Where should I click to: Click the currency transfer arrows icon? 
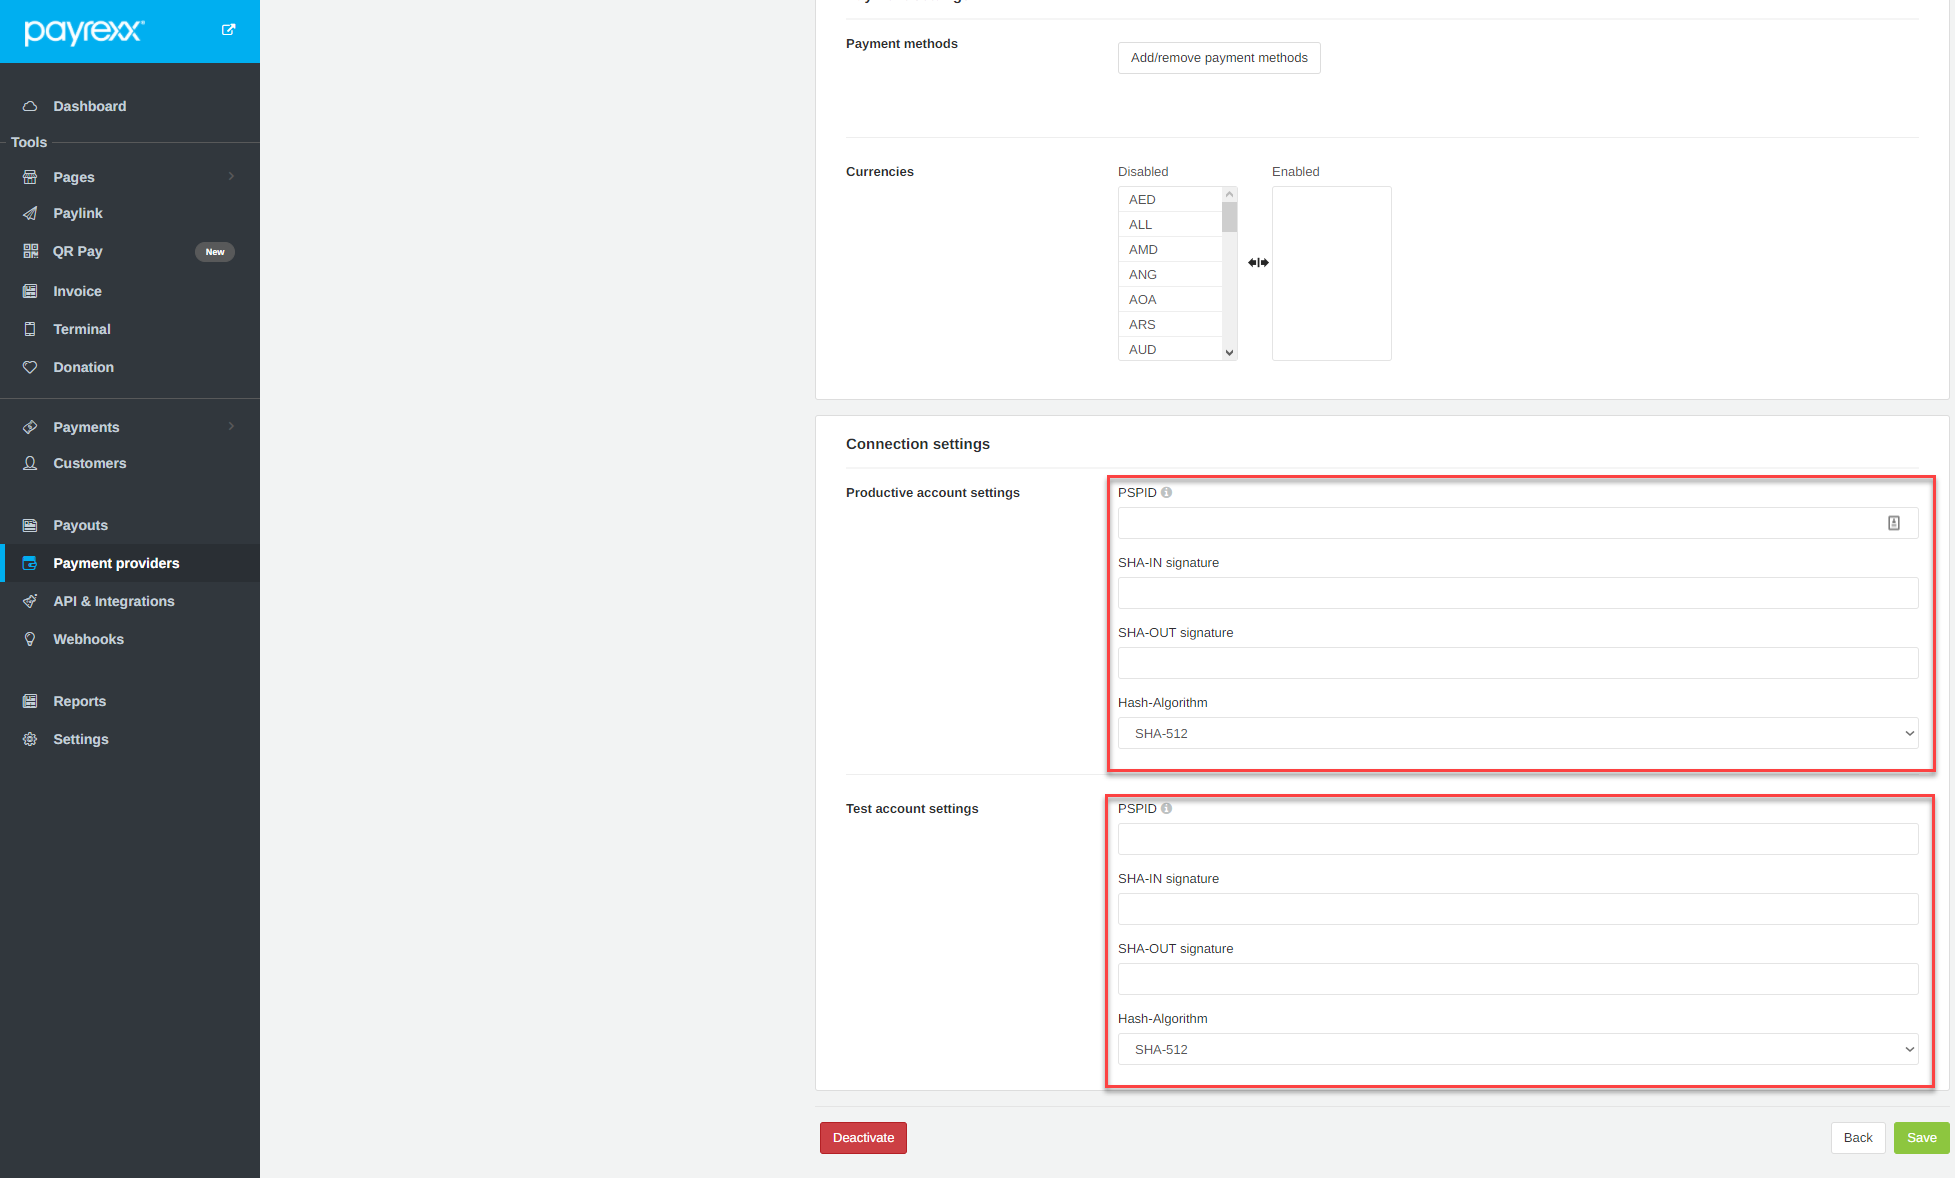tap(1258, 262)
